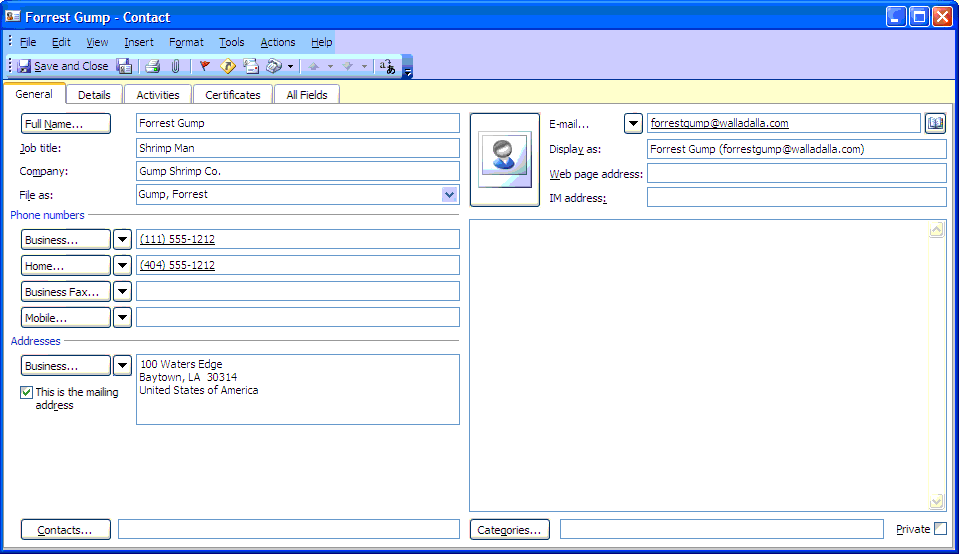Screen dimensions: 959x555
Task: Switch to the Details tab
Action: coord(94,95)
